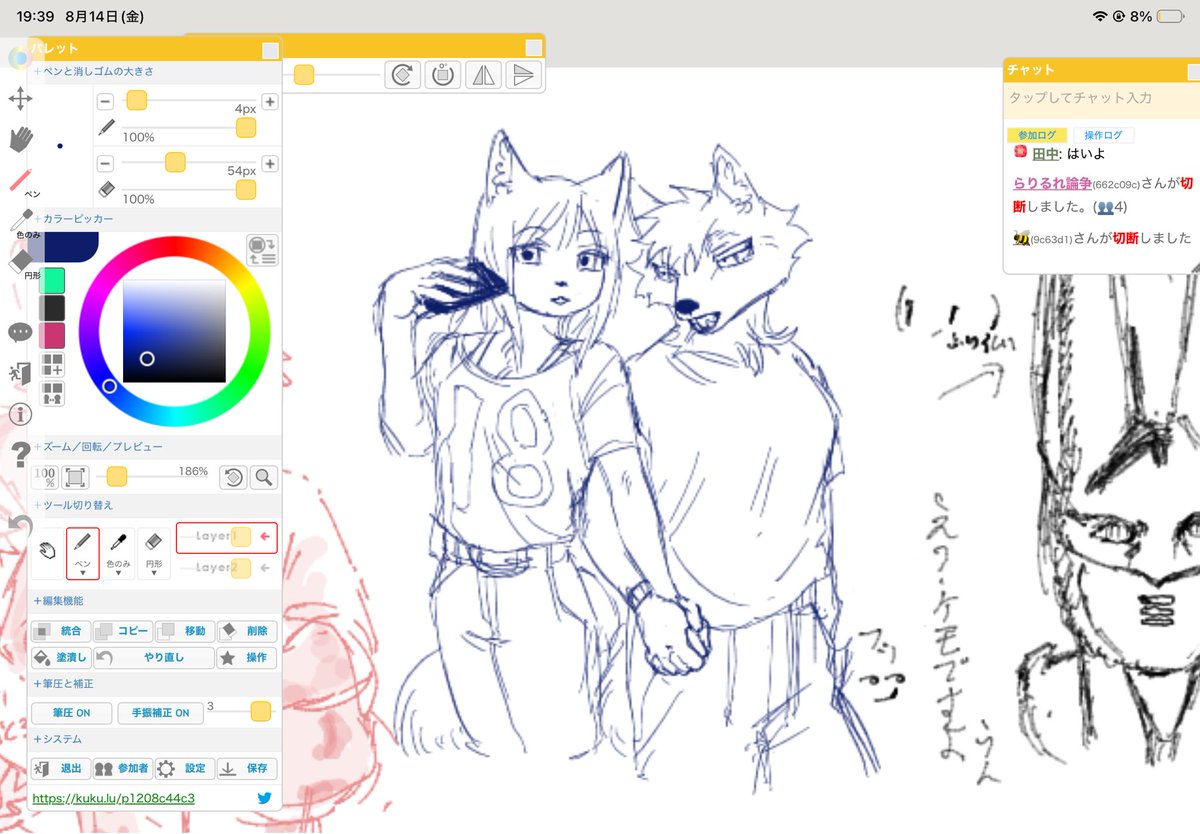Pick the 色のみ eyedropper tool in tool switcher

(x=119, y=553)
